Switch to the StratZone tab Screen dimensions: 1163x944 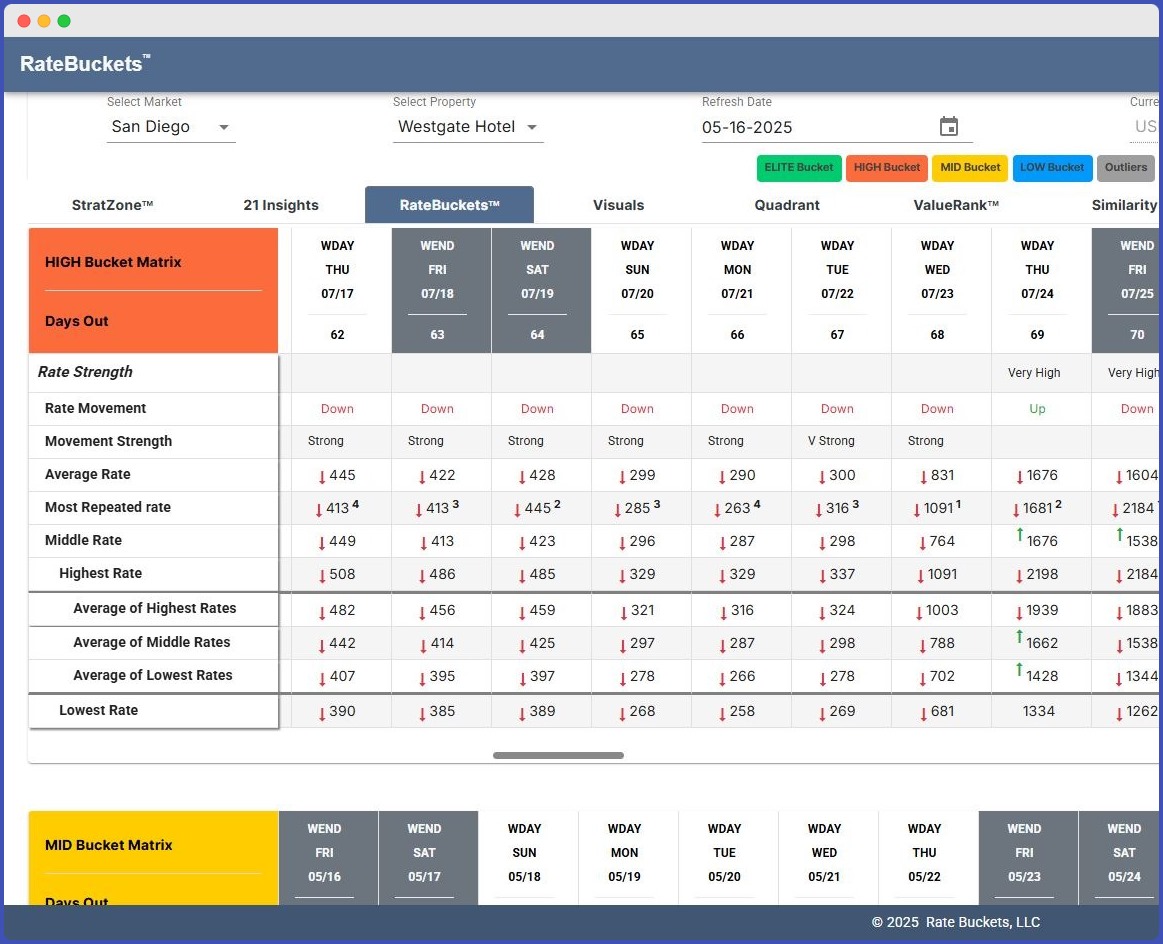(x=112, y=205)
